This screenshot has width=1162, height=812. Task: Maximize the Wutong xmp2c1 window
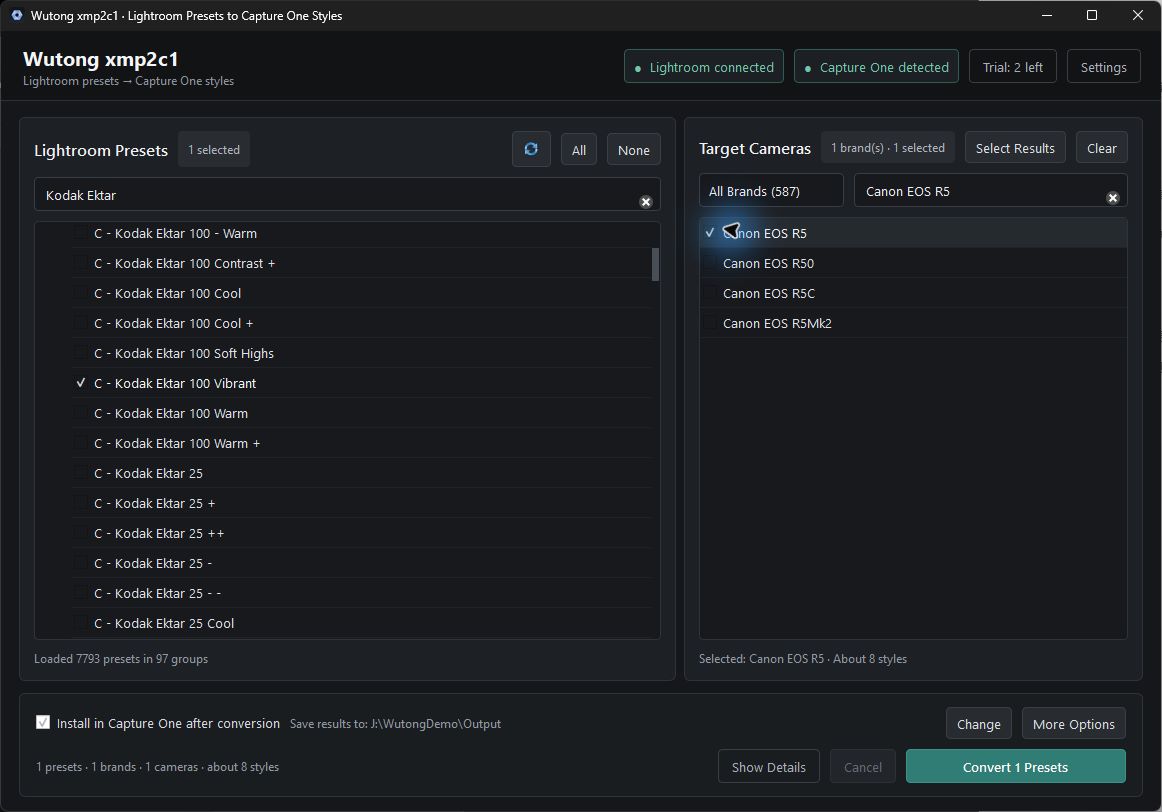(1092, 15)
